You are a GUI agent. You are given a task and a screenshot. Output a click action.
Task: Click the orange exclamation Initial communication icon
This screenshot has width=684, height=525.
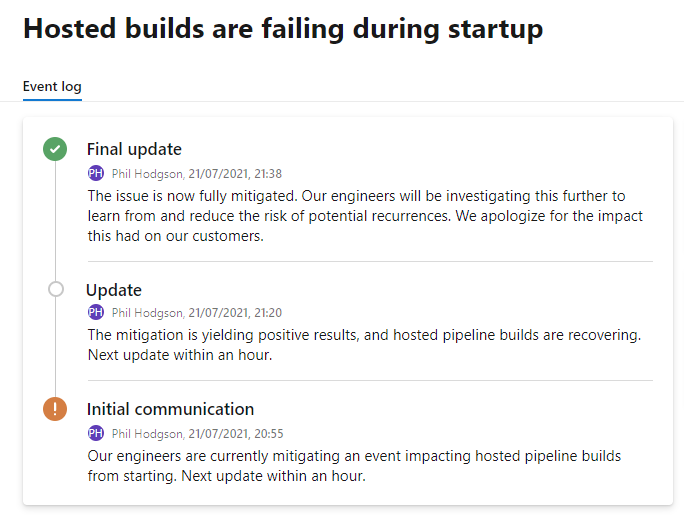pyautogui.click(x=55, y=409)
